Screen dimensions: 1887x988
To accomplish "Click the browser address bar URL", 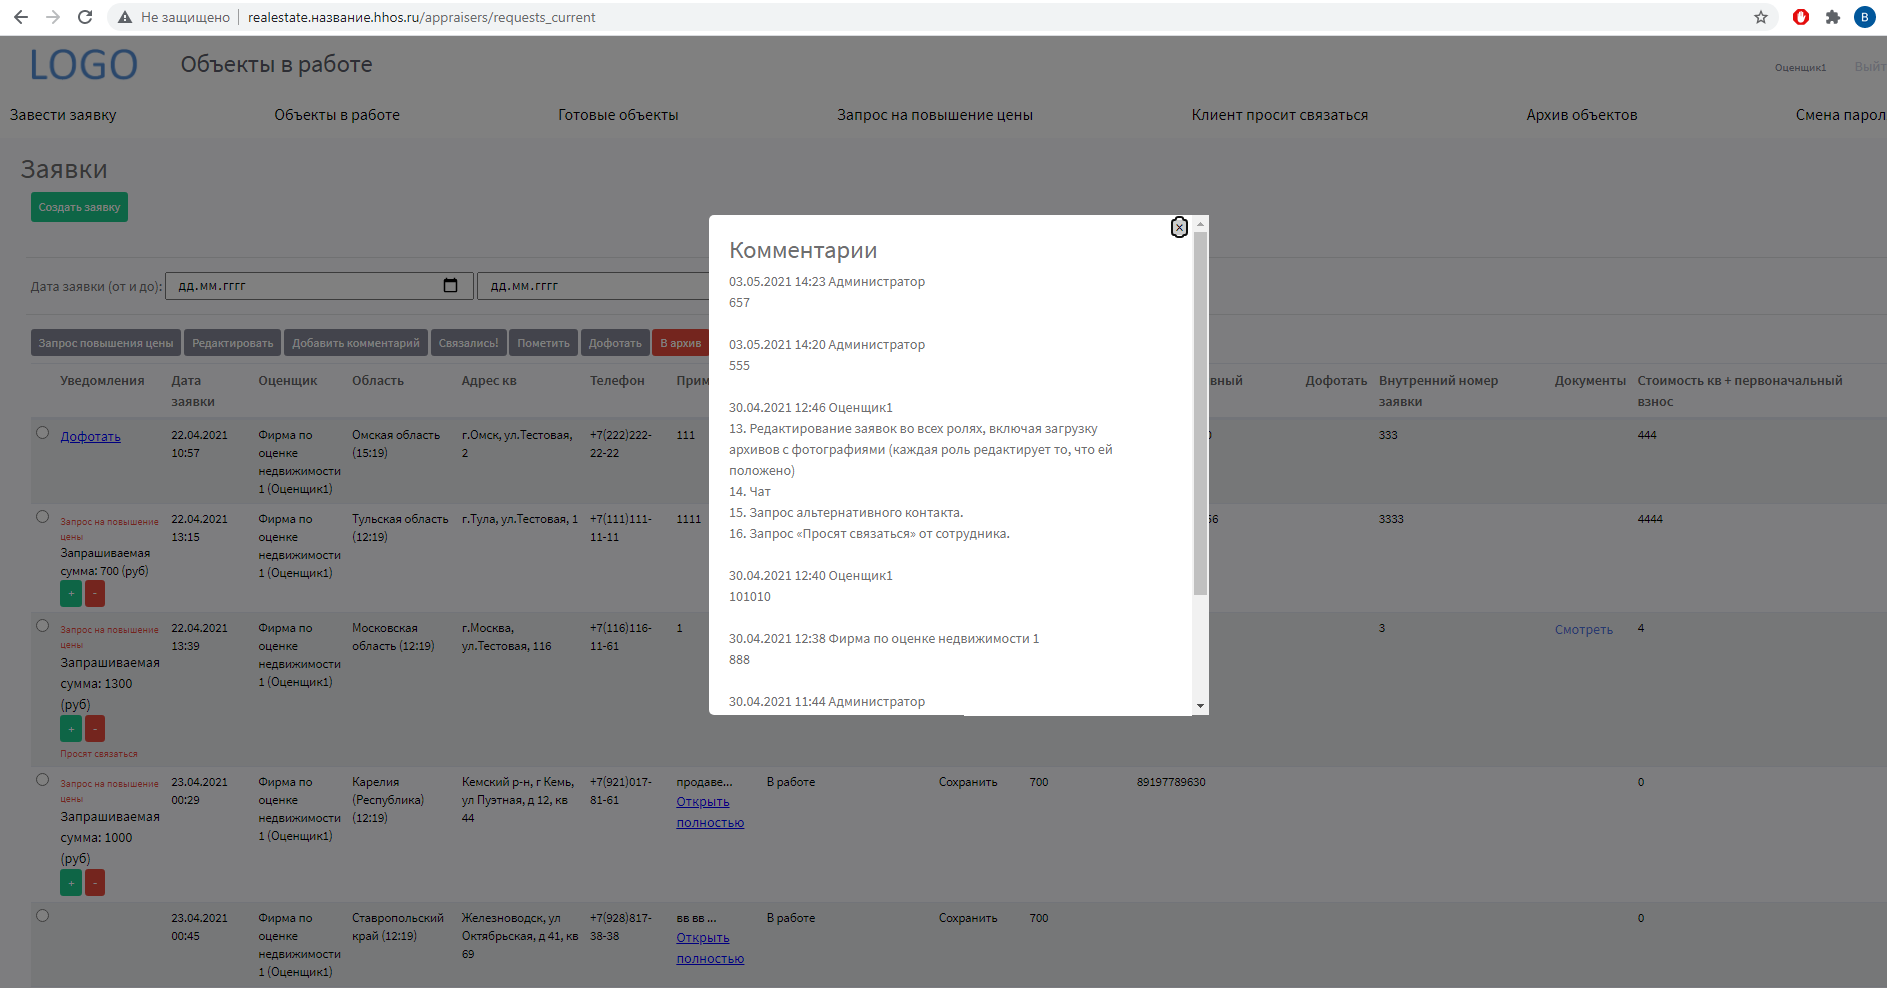I will point(421,17).
